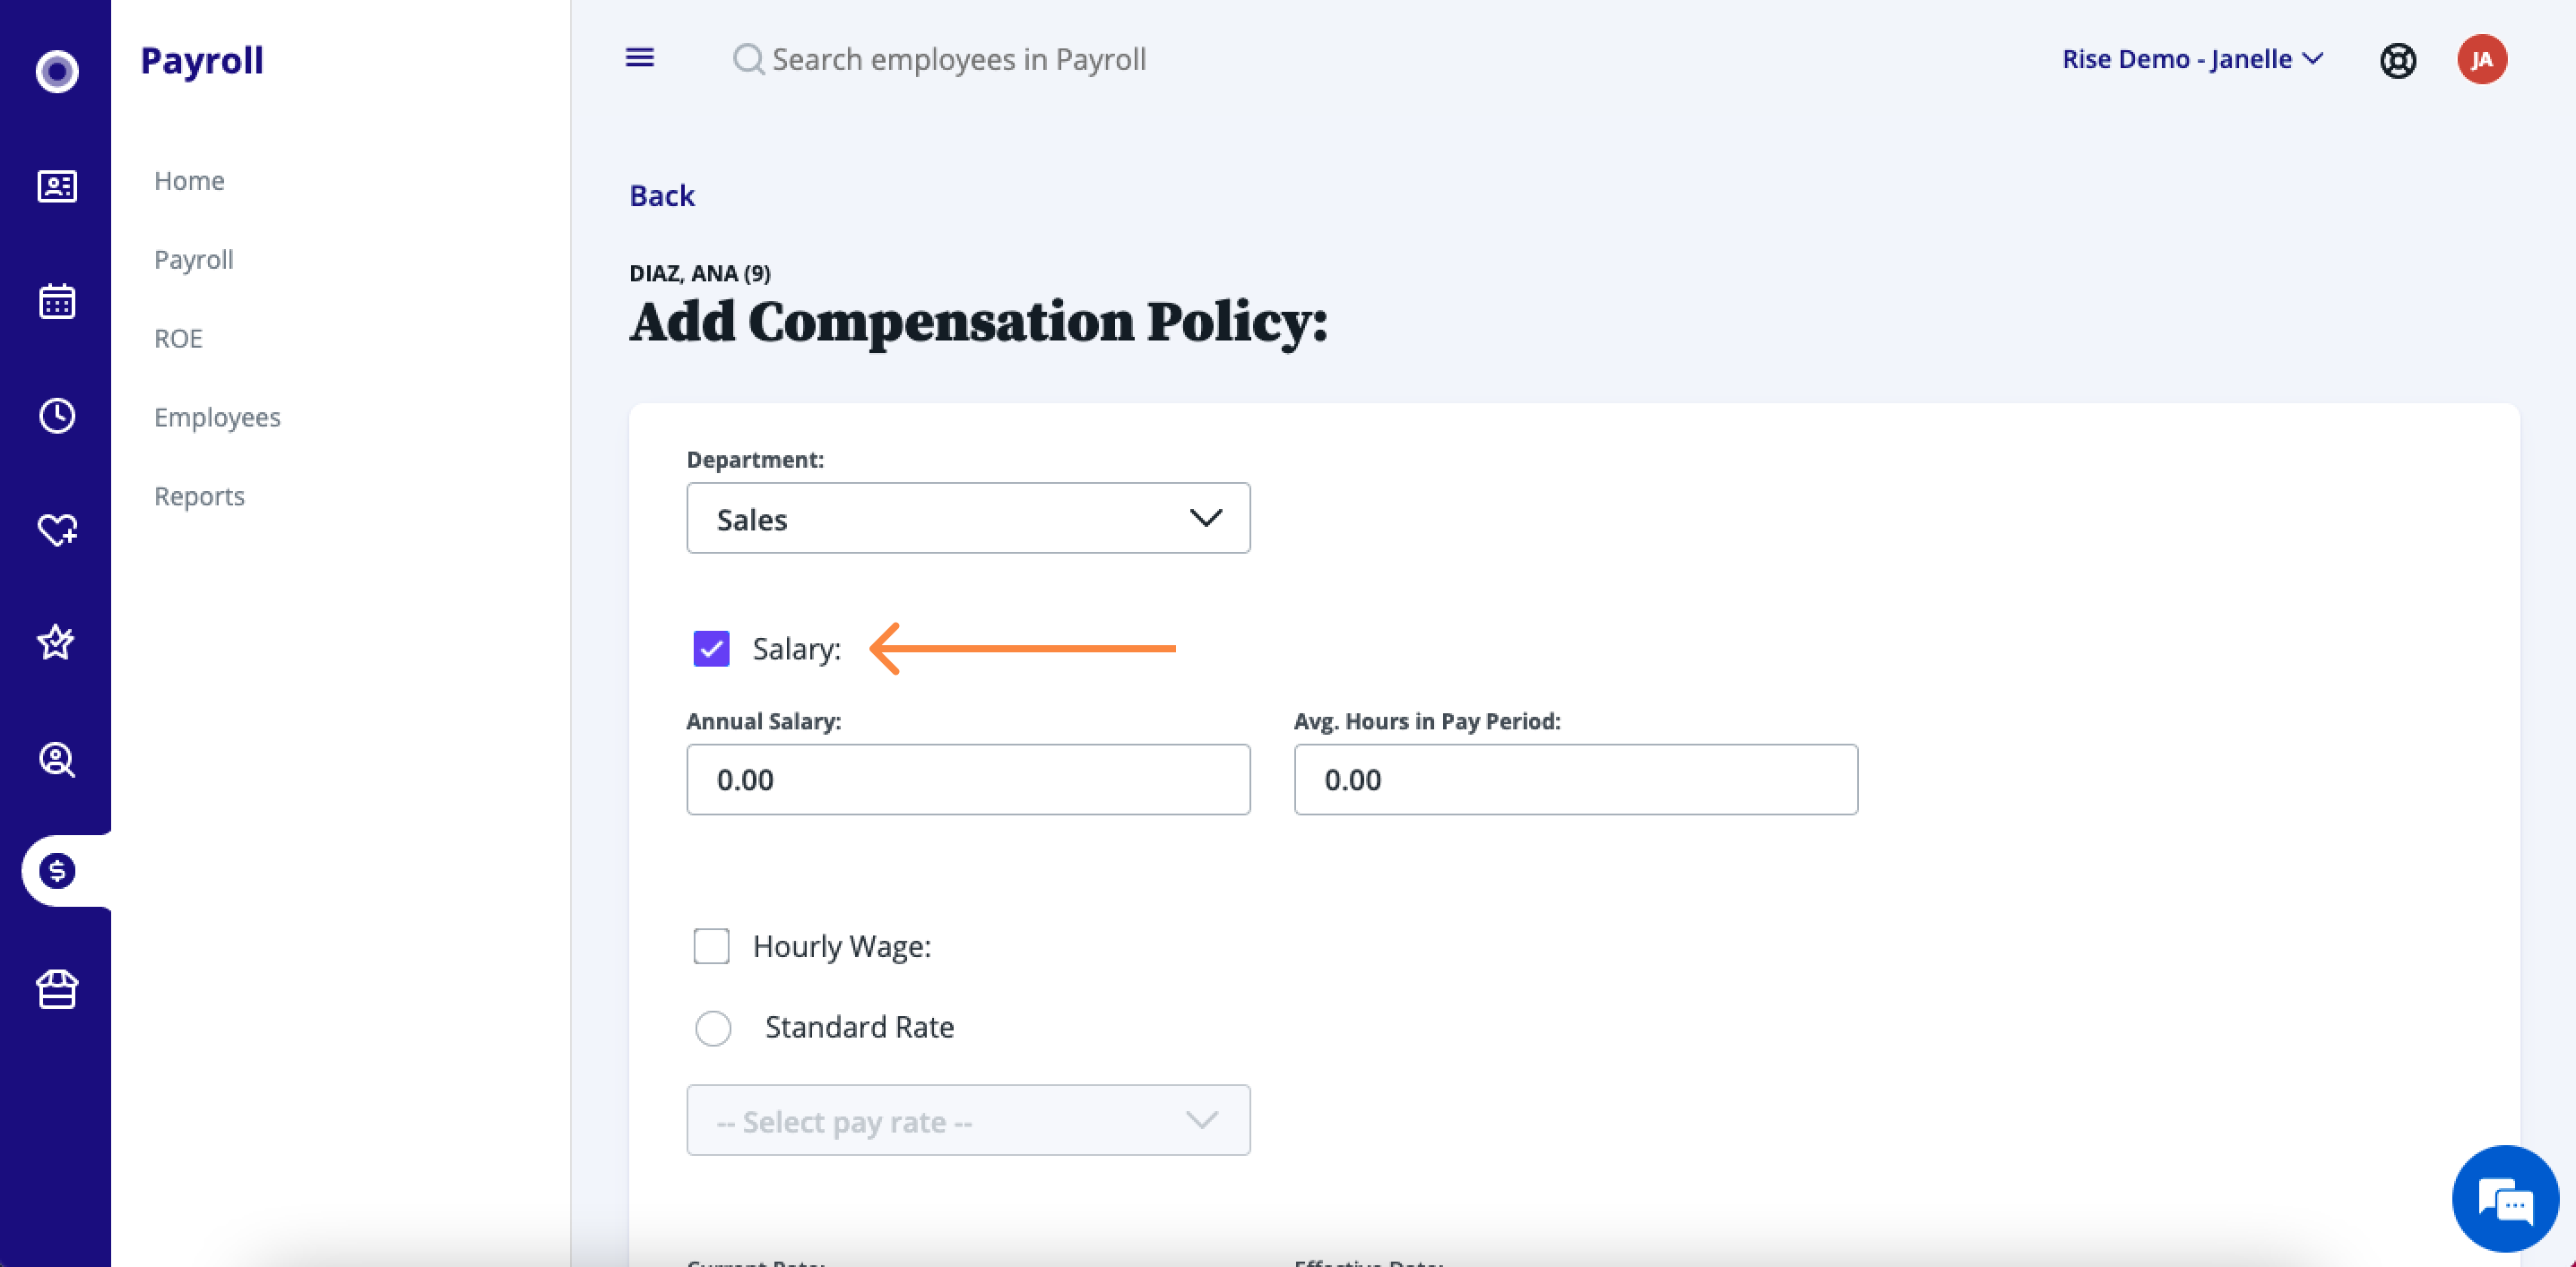Open Reports in Payroll menu
The width and height of the screenshot is (2576, 1267).
pyautogui.click(x=199, y=496)
